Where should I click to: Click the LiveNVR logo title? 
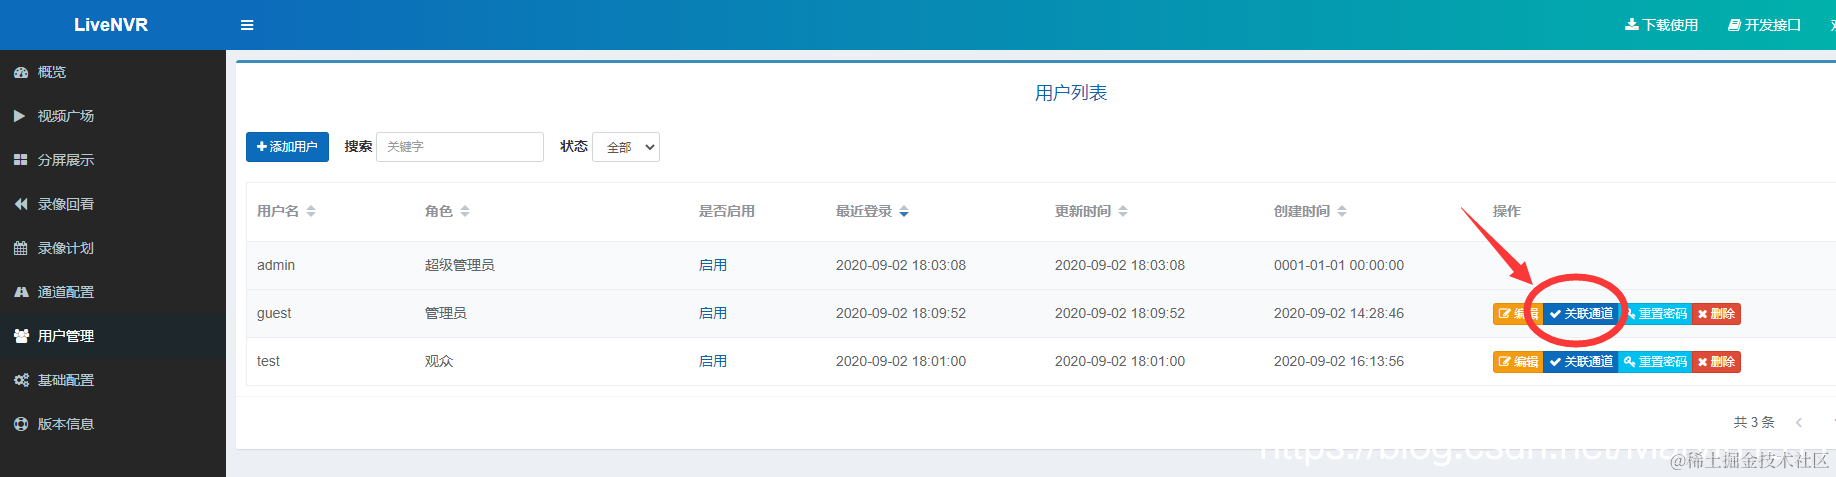(111, 25)
